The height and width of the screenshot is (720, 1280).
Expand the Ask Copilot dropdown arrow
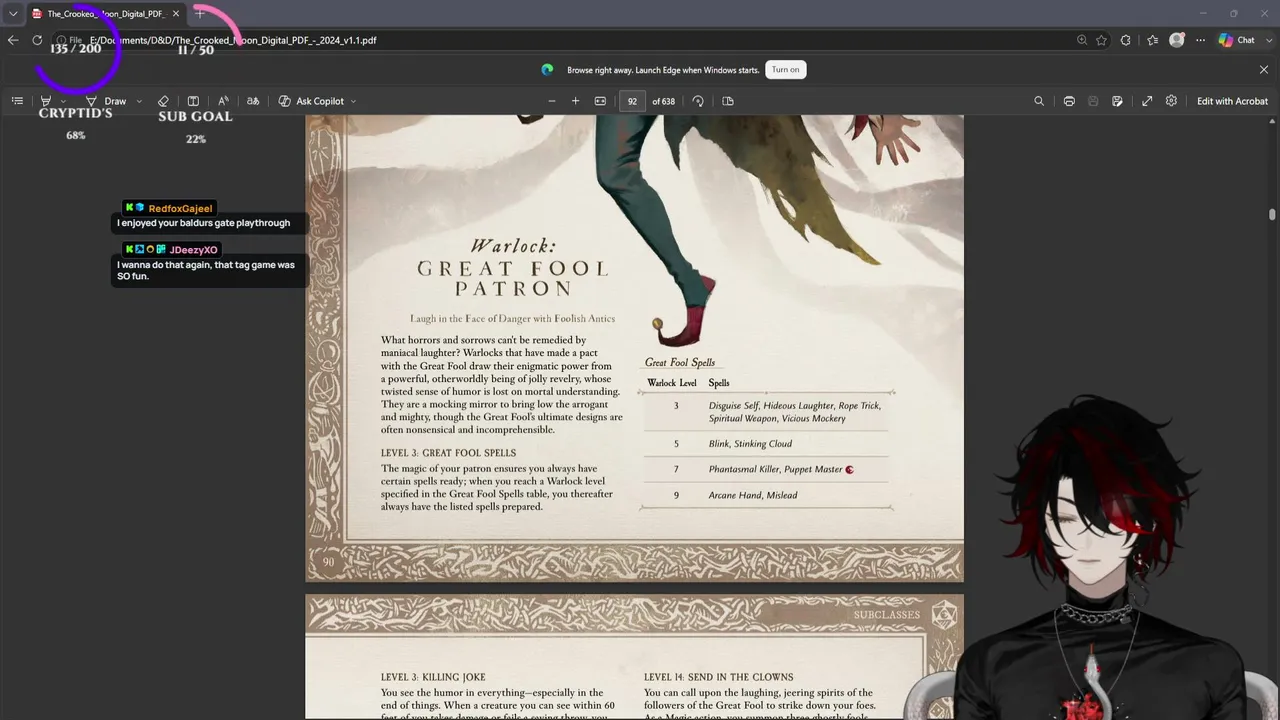[353, 101]
